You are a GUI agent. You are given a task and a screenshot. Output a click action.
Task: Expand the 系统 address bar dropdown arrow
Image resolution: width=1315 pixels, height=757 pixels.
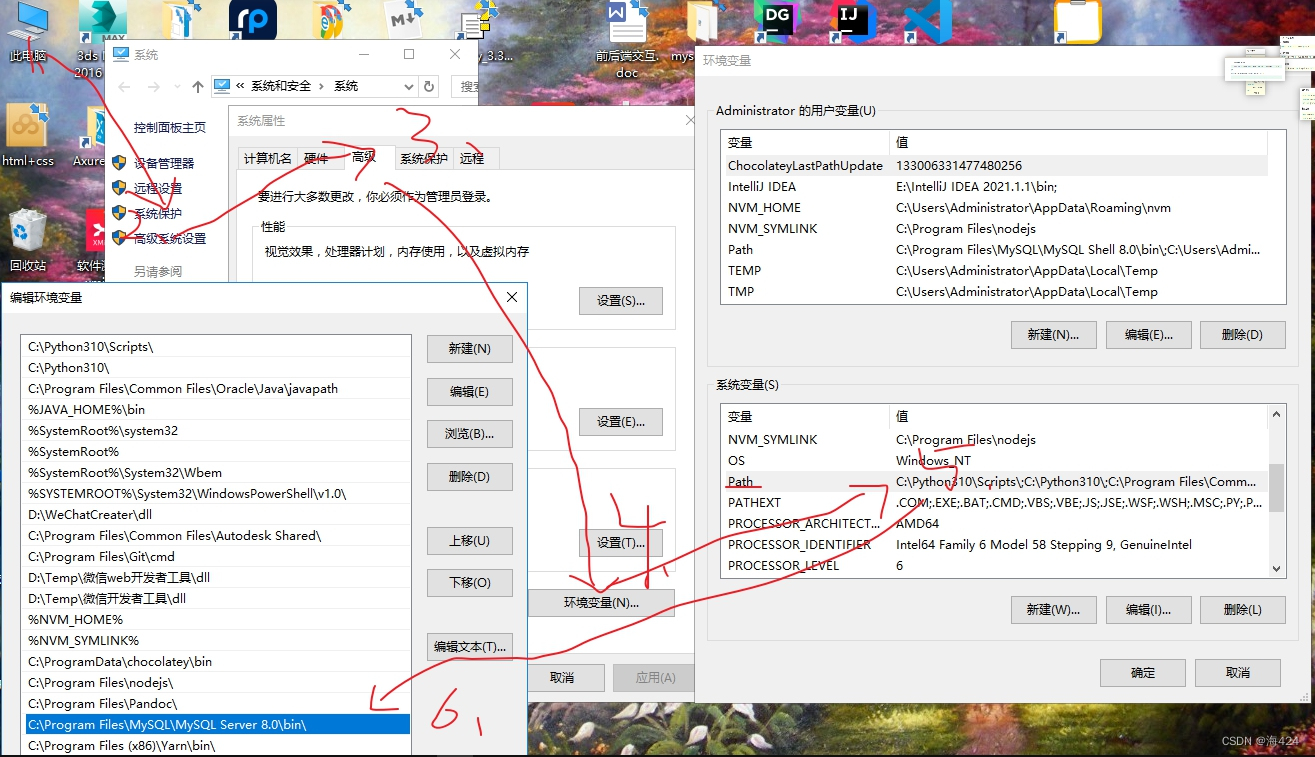pyautogui.click(x=409, y=86)
